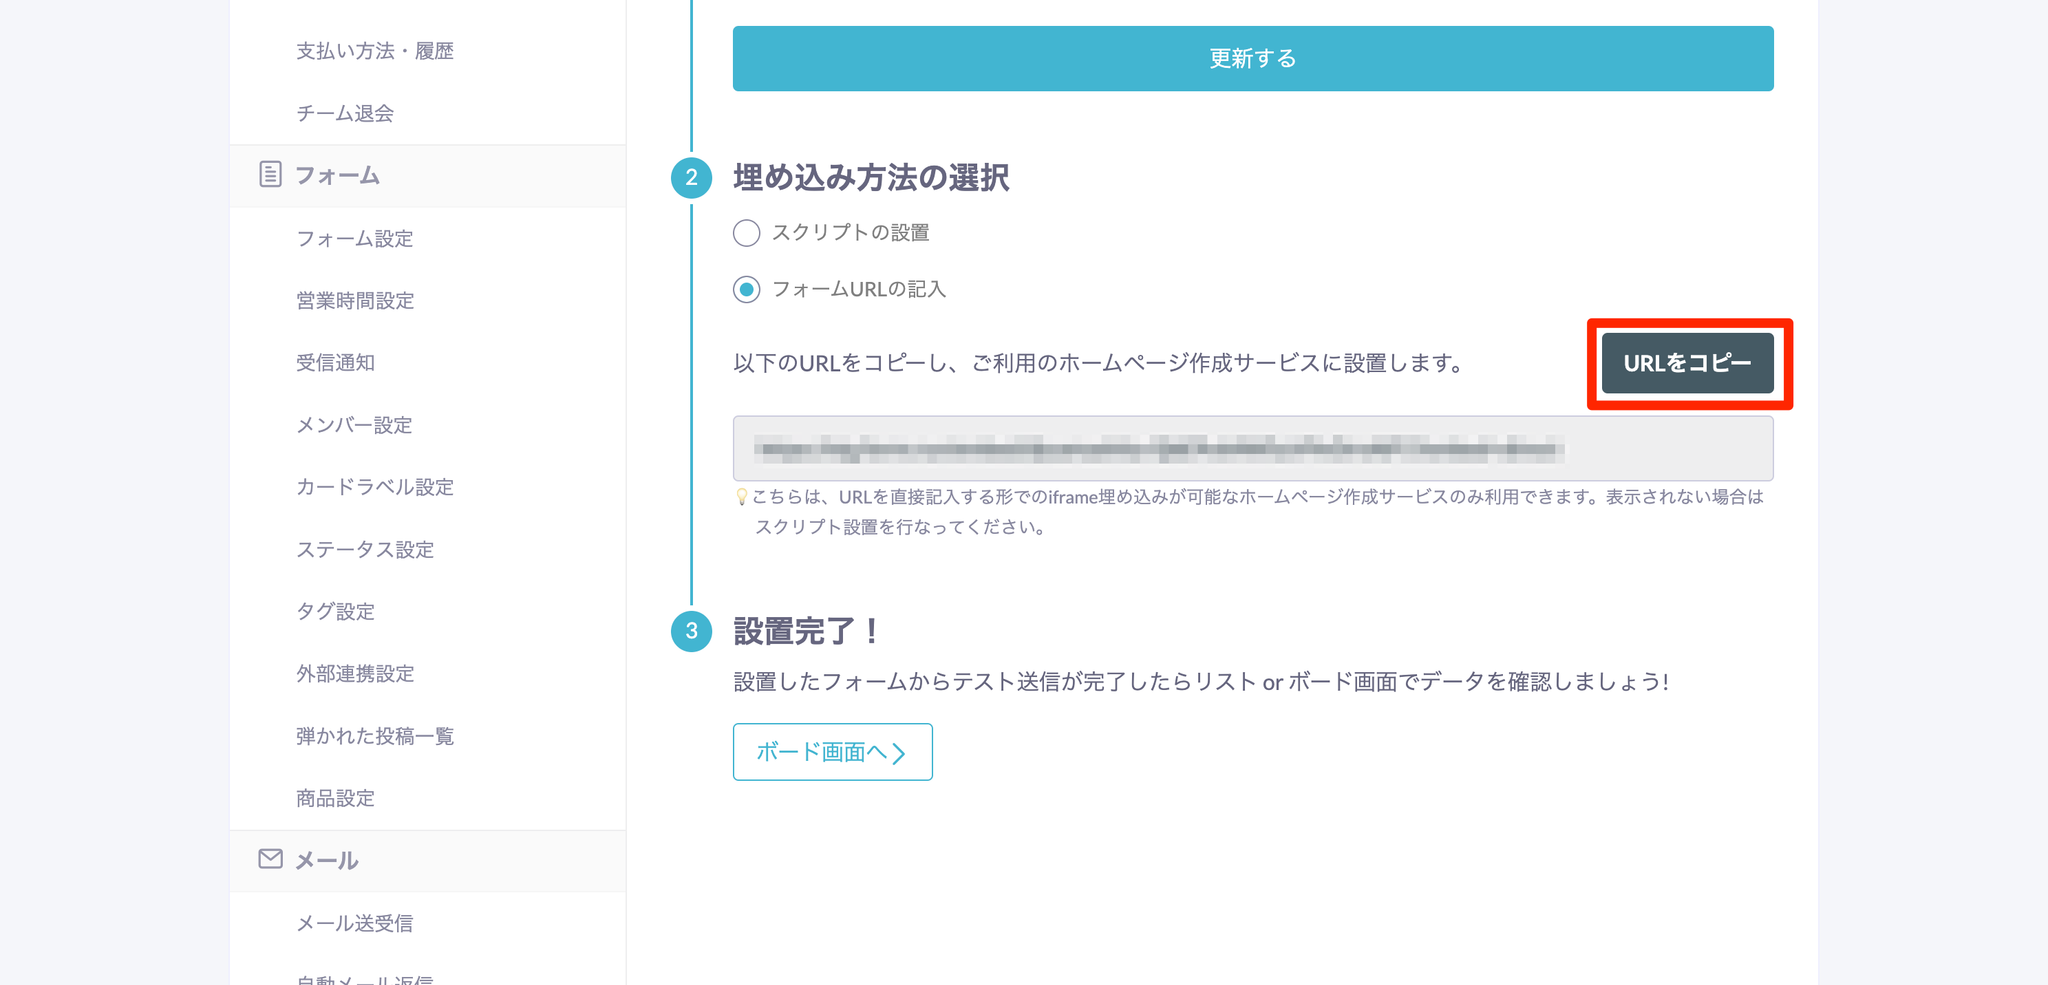Viewport: 2048px width, 985px height.
Task: Select メール送受信 menu item
Action: click(355, 923)
